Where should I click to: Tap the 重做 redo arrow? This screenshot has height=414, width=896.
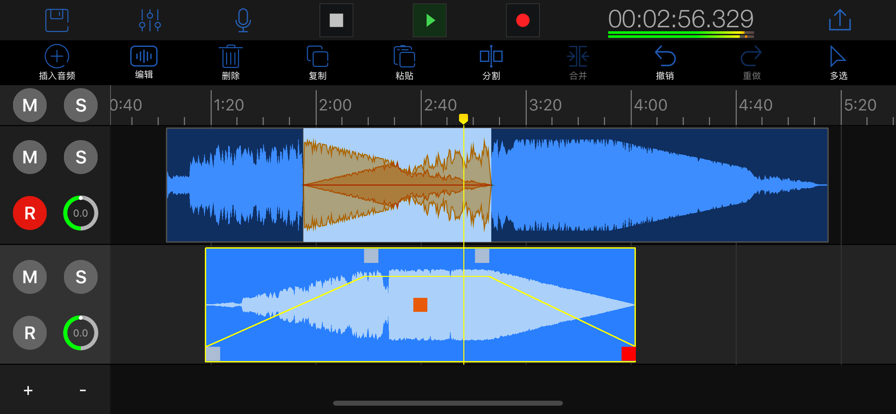[x=752, y=62]
